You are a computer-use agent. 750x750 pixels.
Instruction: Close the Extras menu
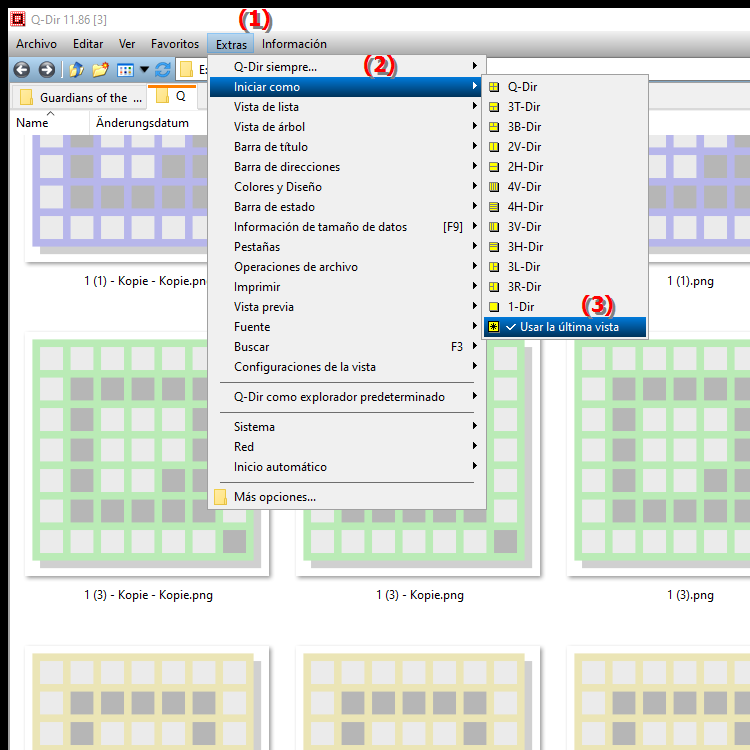point(231,44)
